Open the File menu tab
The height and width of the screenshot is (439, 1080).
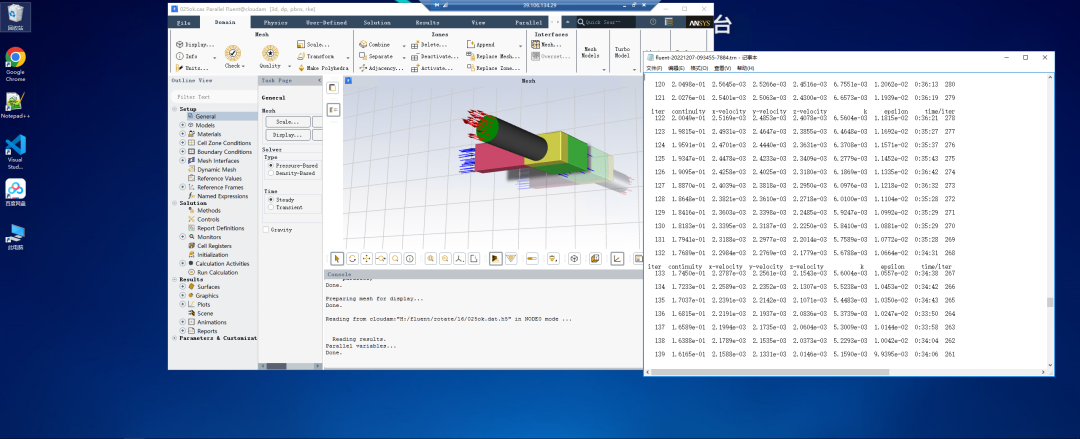pos(184,23)
